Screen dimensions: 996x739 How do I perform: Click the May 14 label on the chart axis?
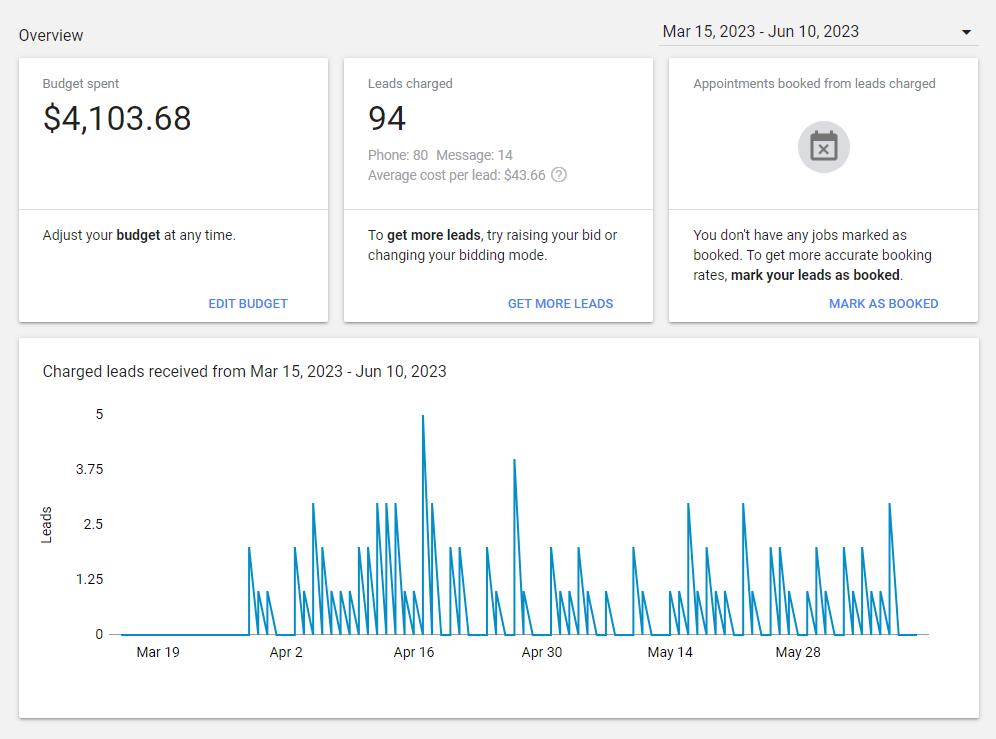[670, 652]
